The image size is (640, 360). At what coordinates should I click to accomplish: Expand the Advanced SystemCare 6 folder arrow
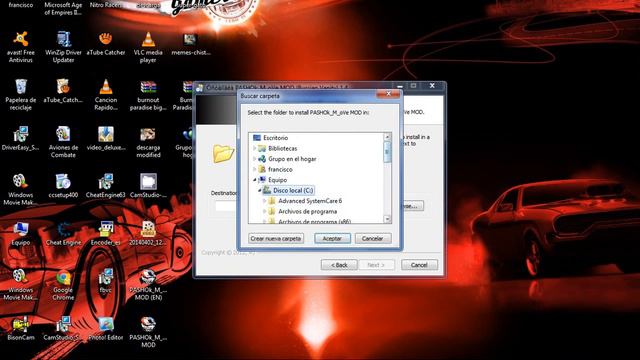[x=264, y=201]
